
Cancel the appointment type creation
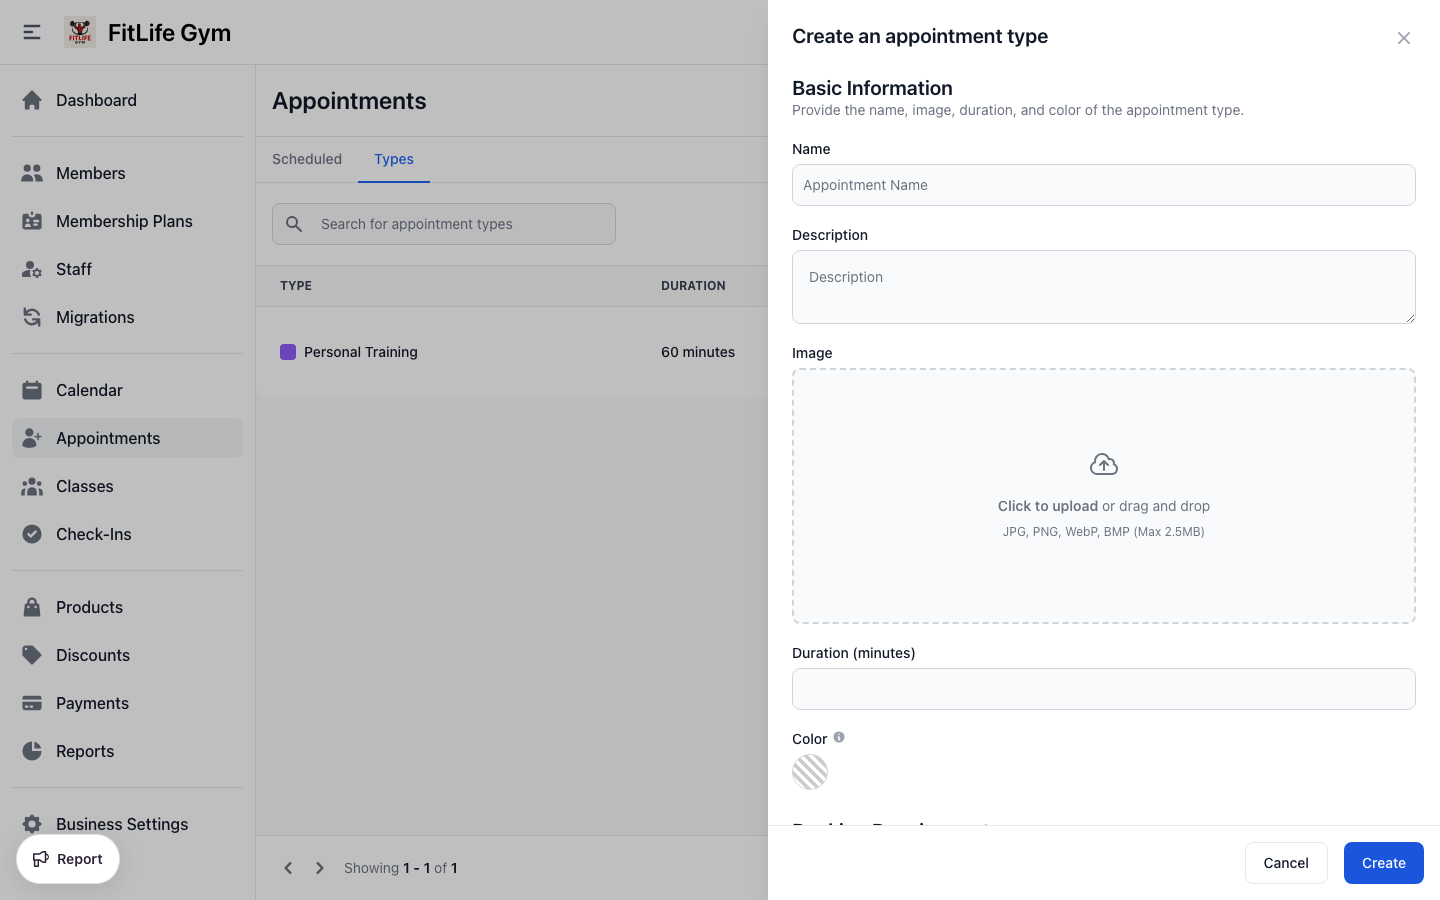[1286, 863]
